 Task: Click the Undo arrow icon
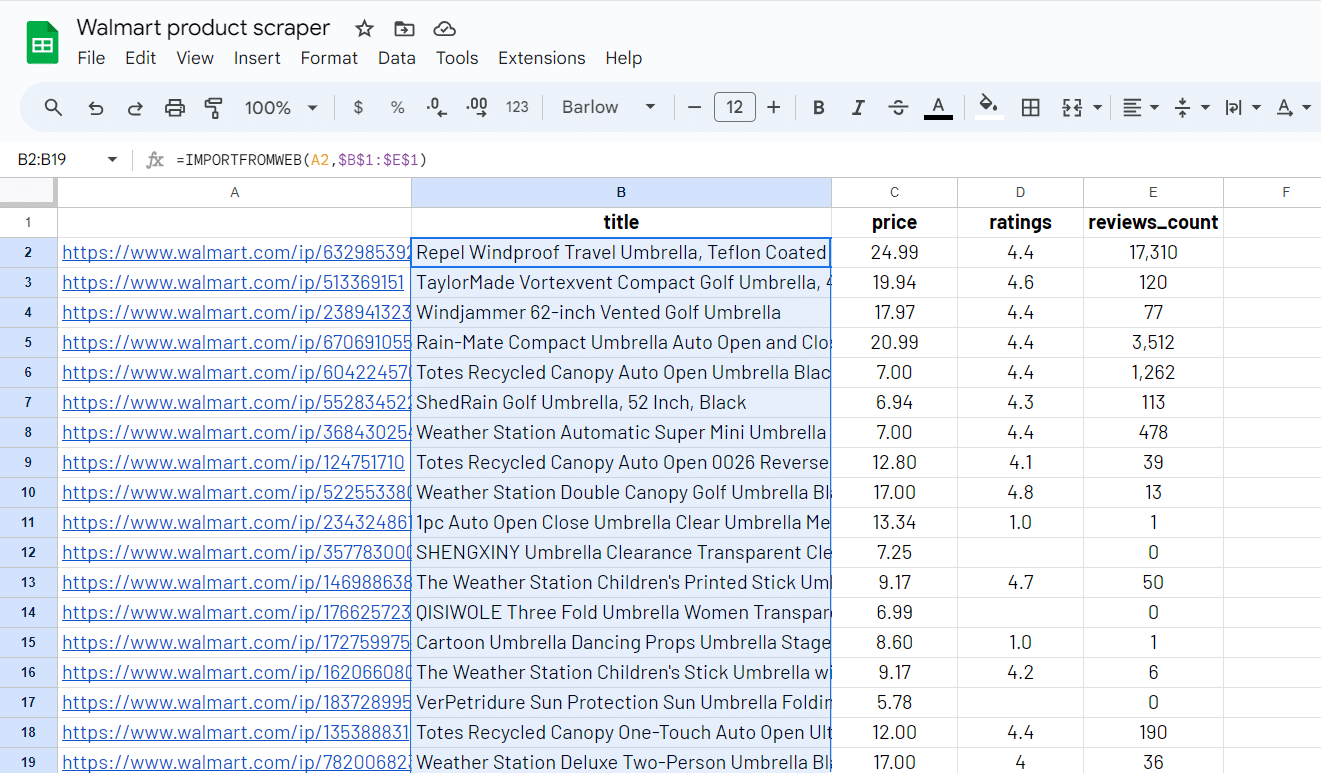click(96, 108)
